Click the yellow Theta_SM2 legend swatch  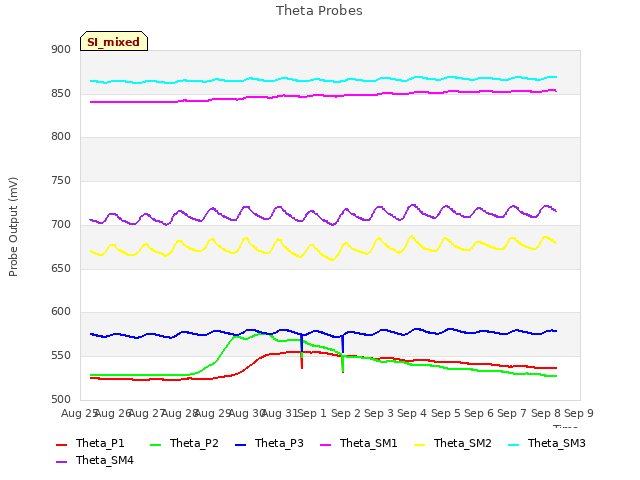pos(420,444)
